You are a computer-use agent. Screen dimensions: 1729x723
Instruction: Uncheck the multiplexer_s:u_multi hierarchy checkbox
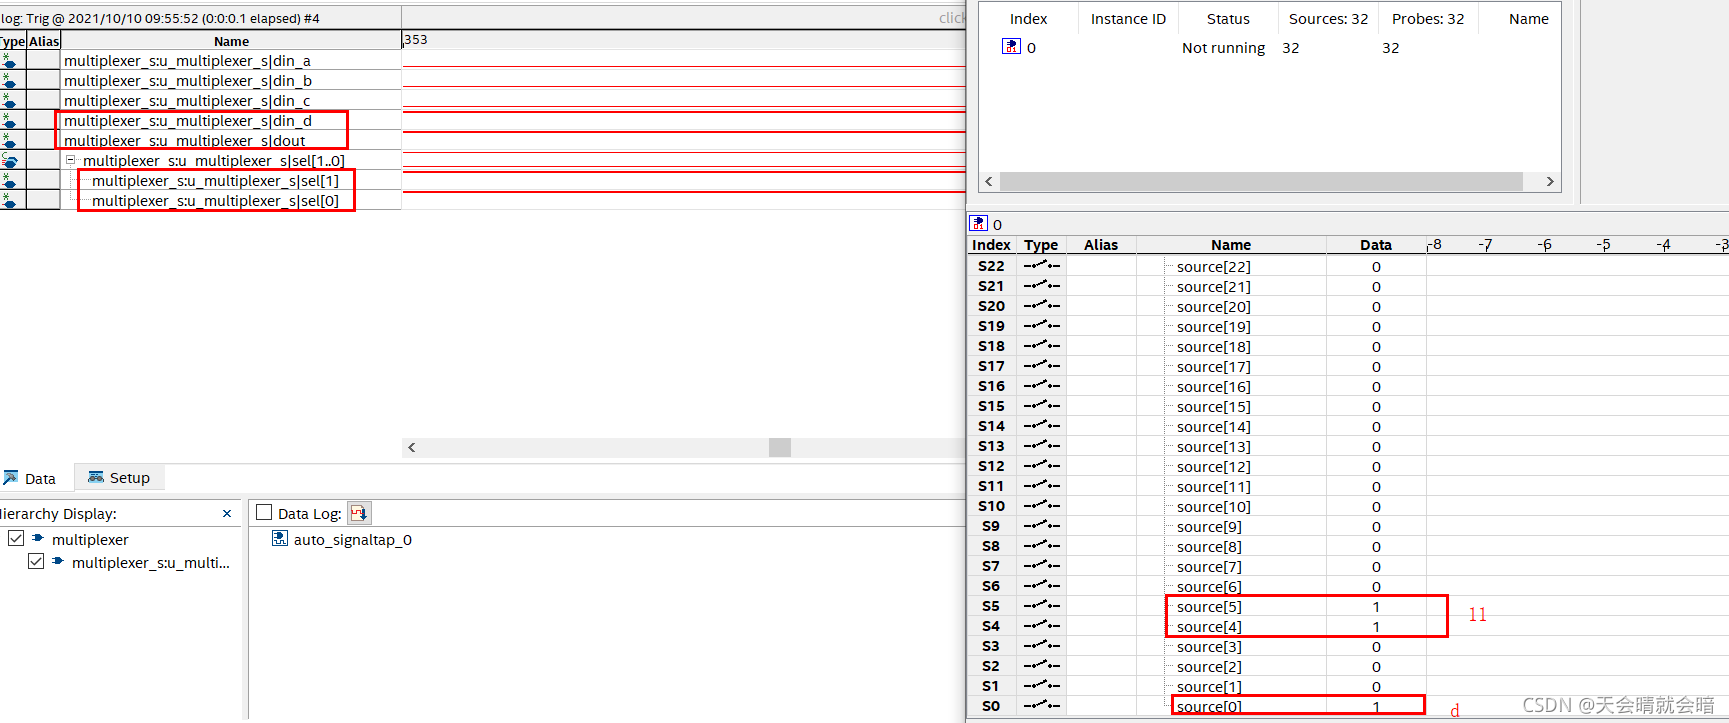pyautogui.click(x=36, y=561)
